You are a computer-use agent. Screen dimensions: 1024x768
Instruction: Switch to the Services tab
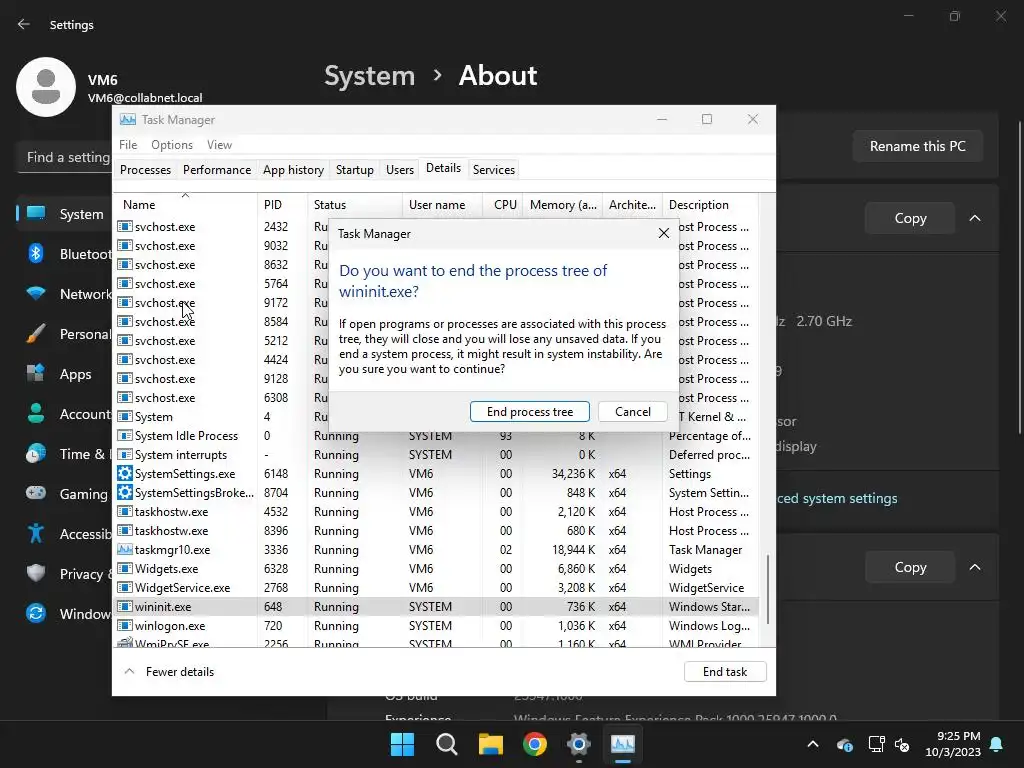pyautogui.click(x=494, y=170)
